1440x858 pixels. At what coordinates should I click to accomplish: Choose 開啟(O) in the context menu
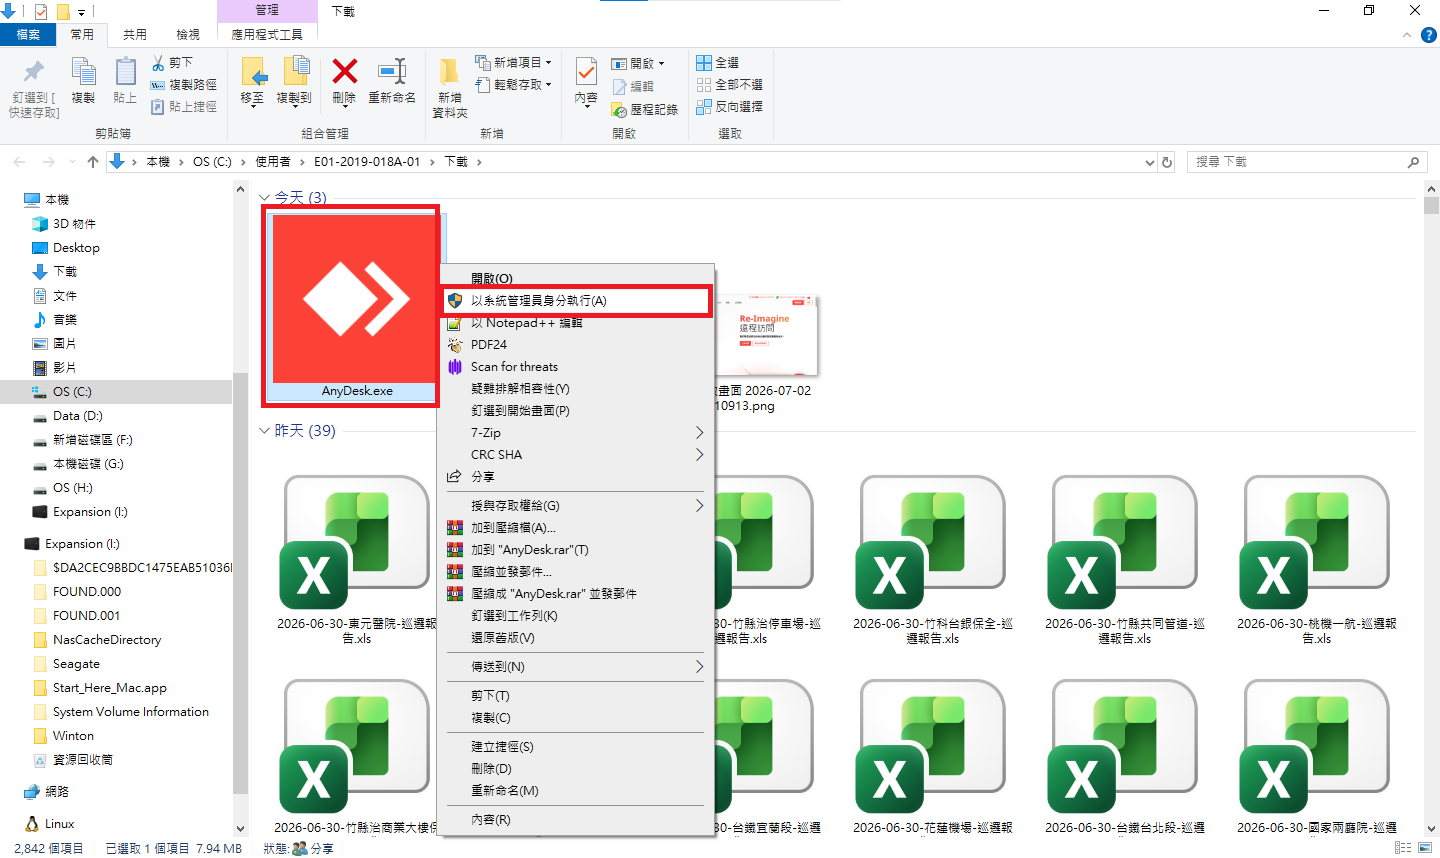[576, 278]
